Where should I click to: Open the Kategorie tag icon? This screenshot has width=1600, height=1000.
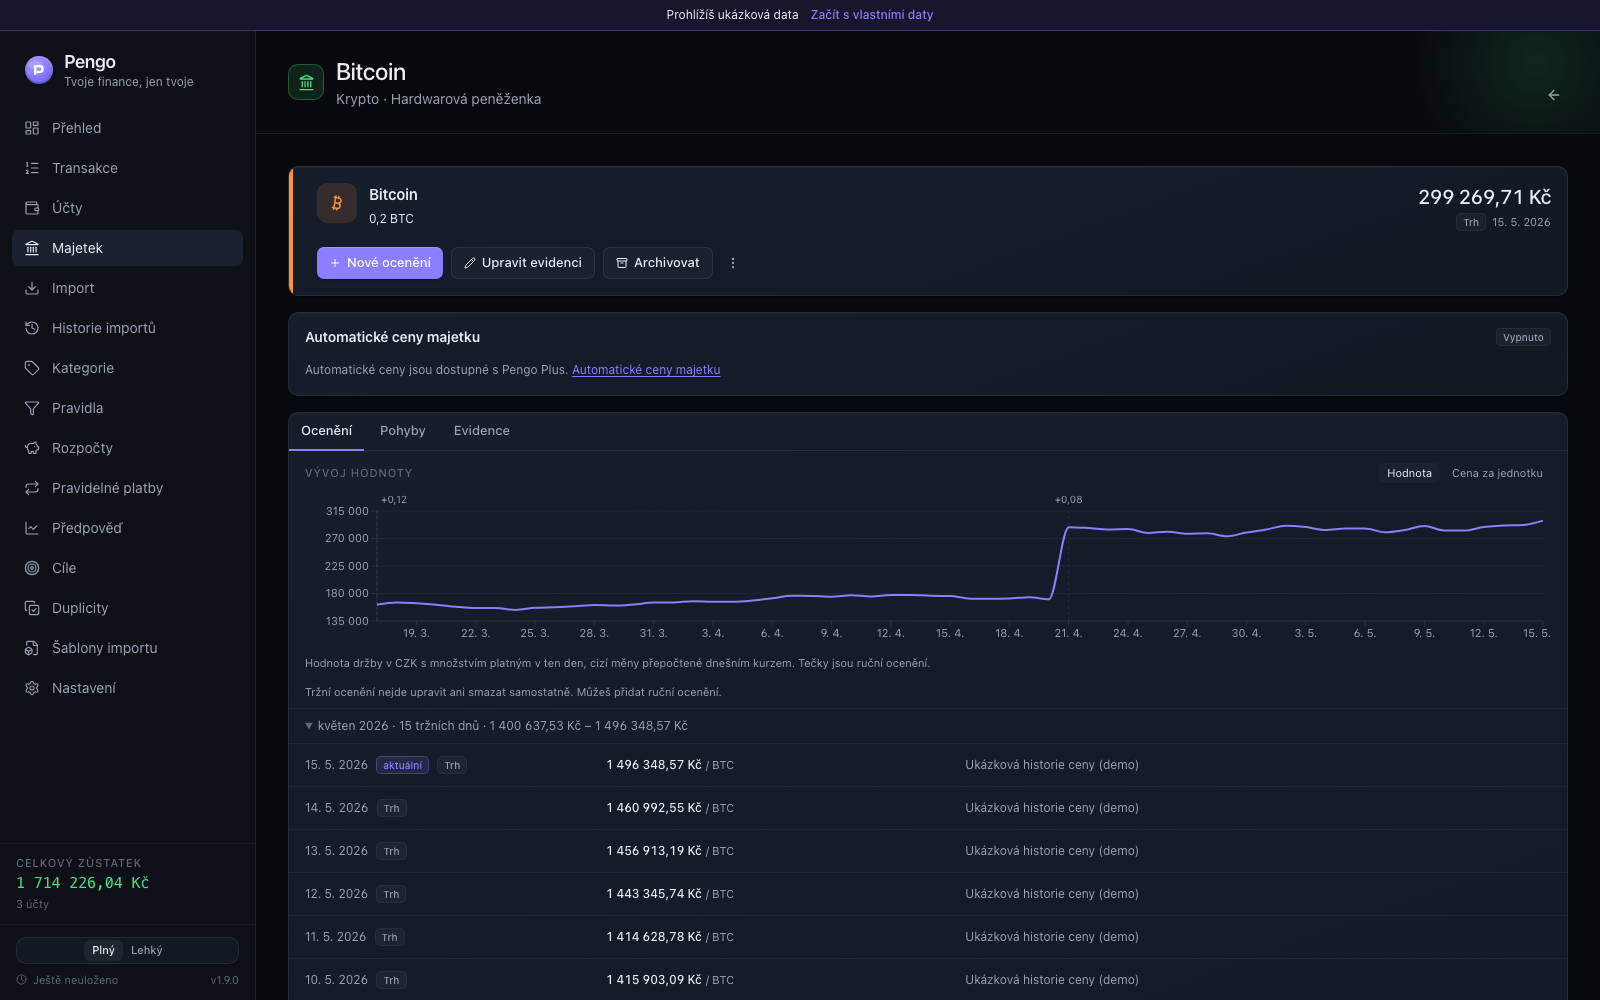click(x=32, y=368)
